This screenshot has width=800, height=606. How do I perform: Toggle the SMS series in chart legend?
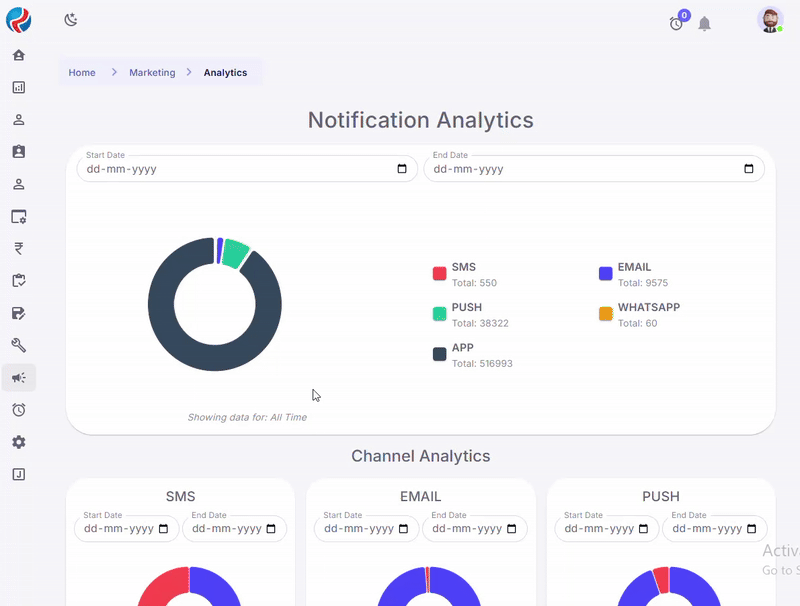pyautogui.click(x=463, y=267)
